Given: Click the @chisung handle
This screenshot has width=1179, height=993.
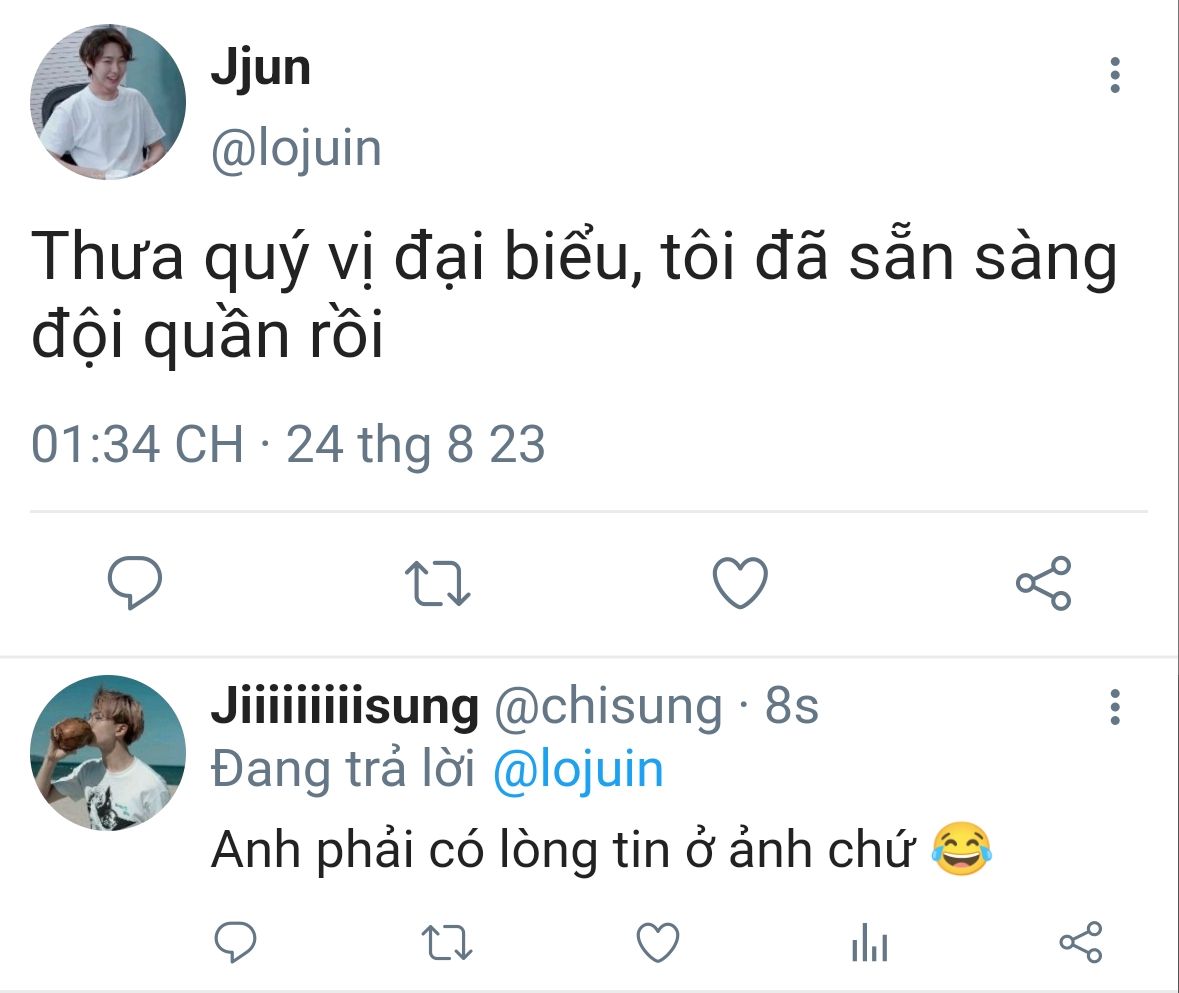Looking at the screenshot, I should coord(607,707).
